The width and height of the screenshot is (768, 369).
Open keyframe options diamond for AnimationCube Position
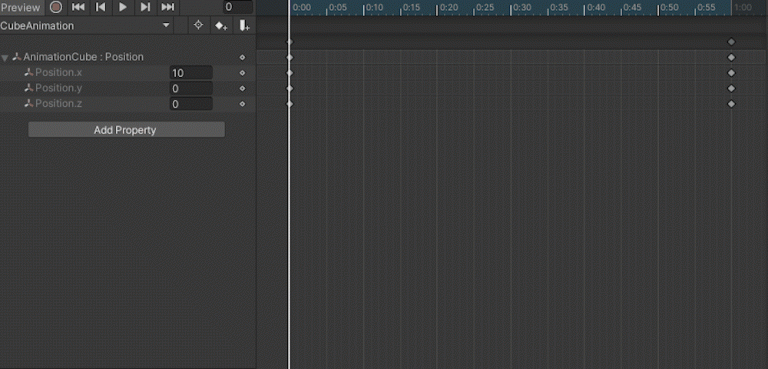242,57
